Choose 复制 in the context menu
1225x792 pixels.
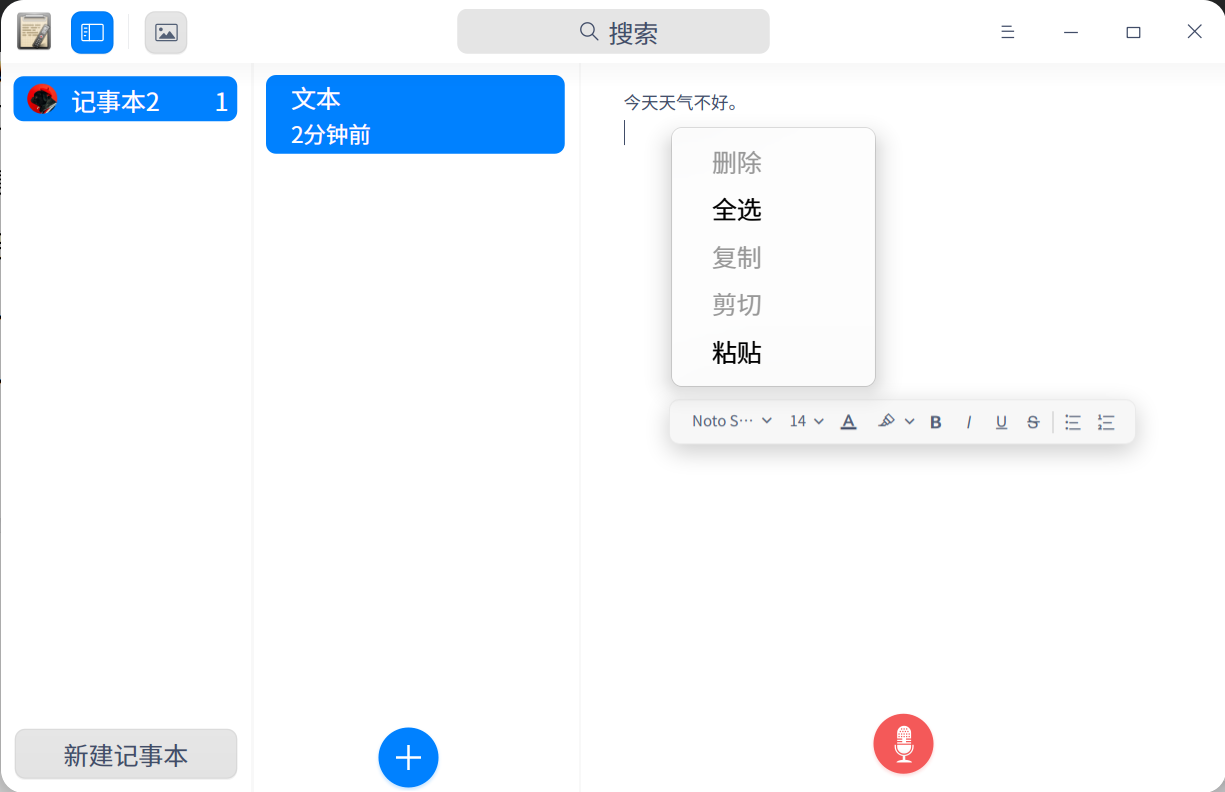(773, 258)
